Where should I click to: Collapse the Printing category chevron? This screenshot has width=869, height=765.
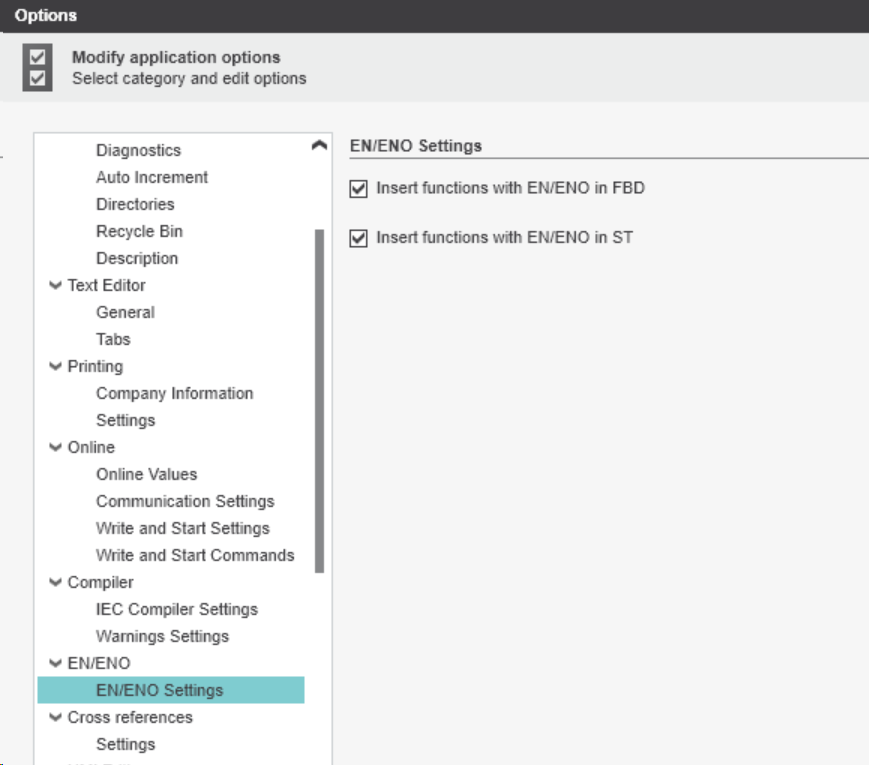click(x=55, y=366)
